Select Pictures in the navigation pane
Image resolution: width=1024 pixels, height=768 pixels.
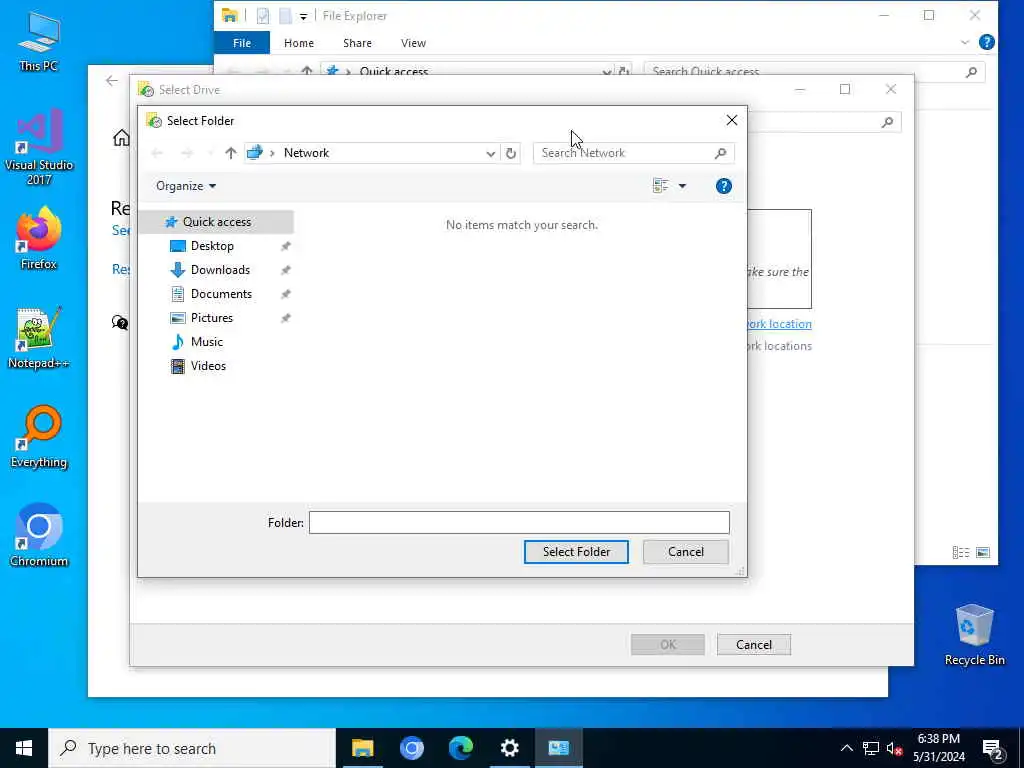pos(211,318)
